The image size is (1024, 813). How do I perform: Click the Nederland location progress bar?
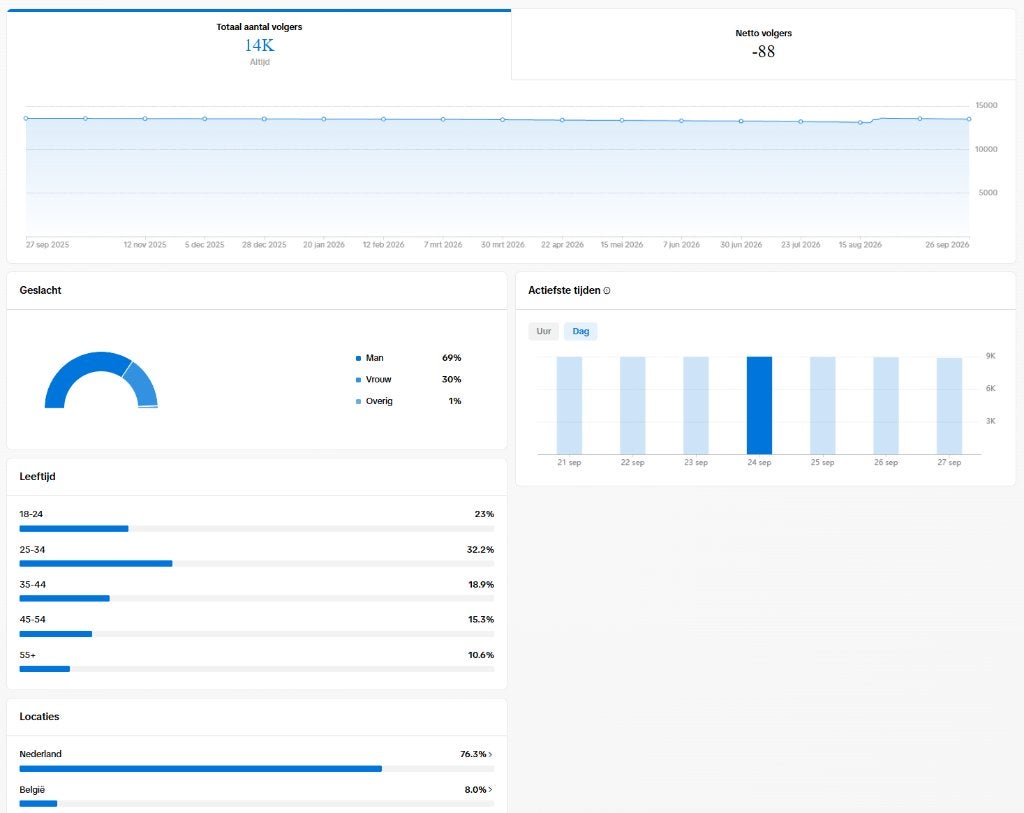click(257, 769)
